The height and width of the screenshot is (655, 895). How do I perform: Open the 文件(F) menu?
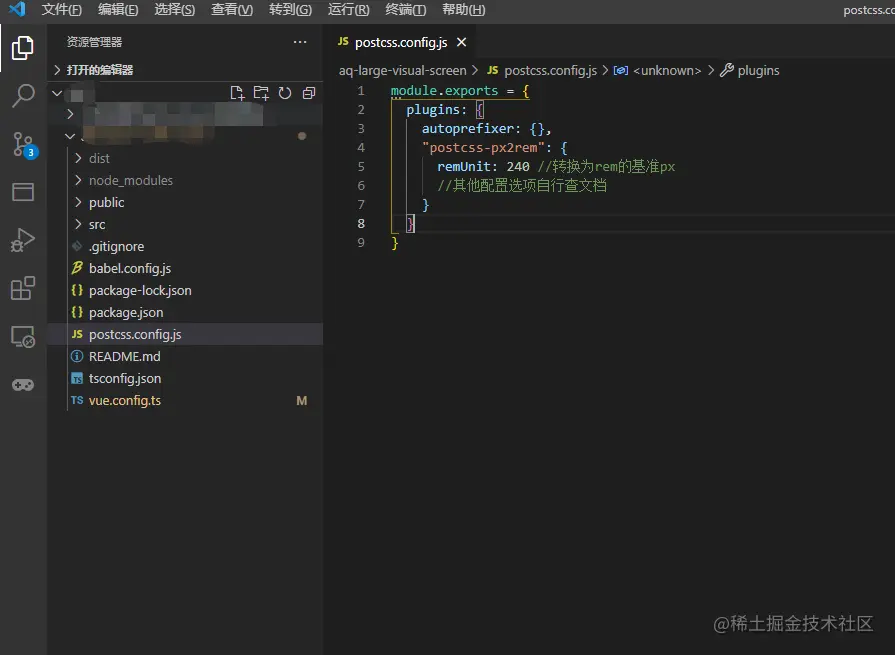tap(62, 10)
